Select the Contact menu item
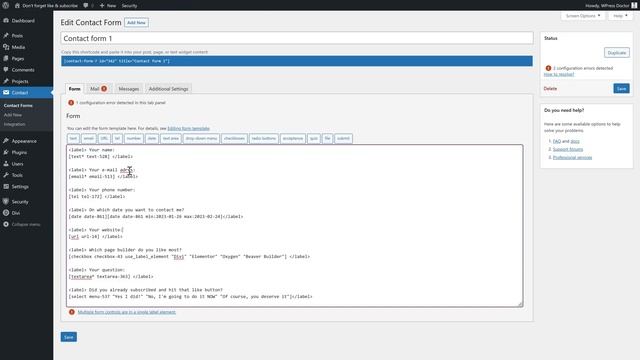This screenshot has height=360, width=640. [20, 93]
